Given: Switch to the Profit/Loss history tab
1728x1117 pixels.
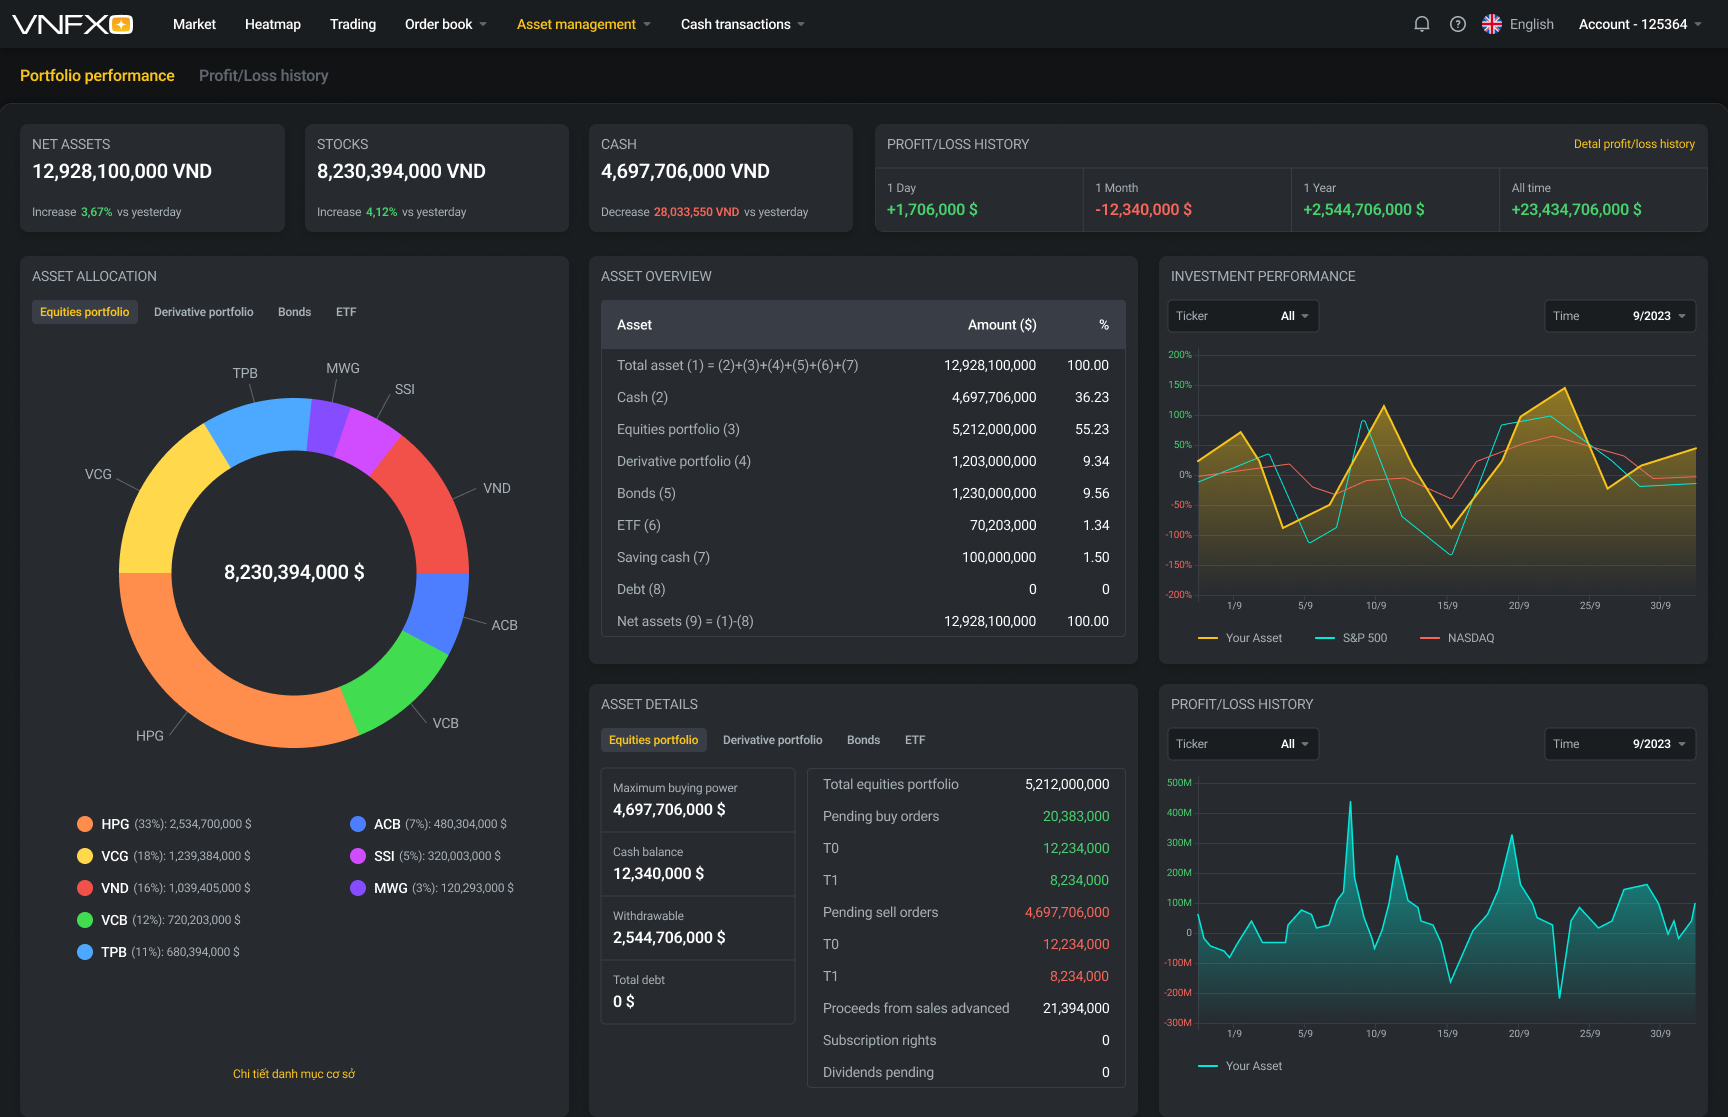Looking at the screenshot, I should [263, 75].
